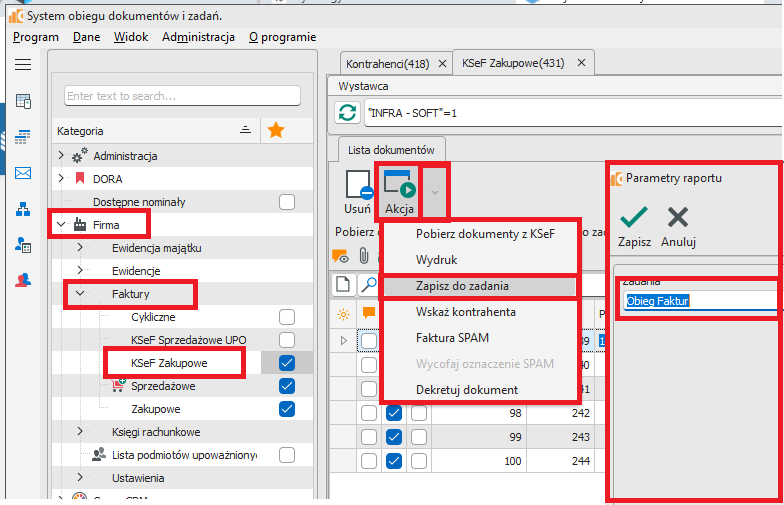Viewport: 784px width, 505px height.
Task: Tick the Cykliczne checkbox
Action: (287, 317)
